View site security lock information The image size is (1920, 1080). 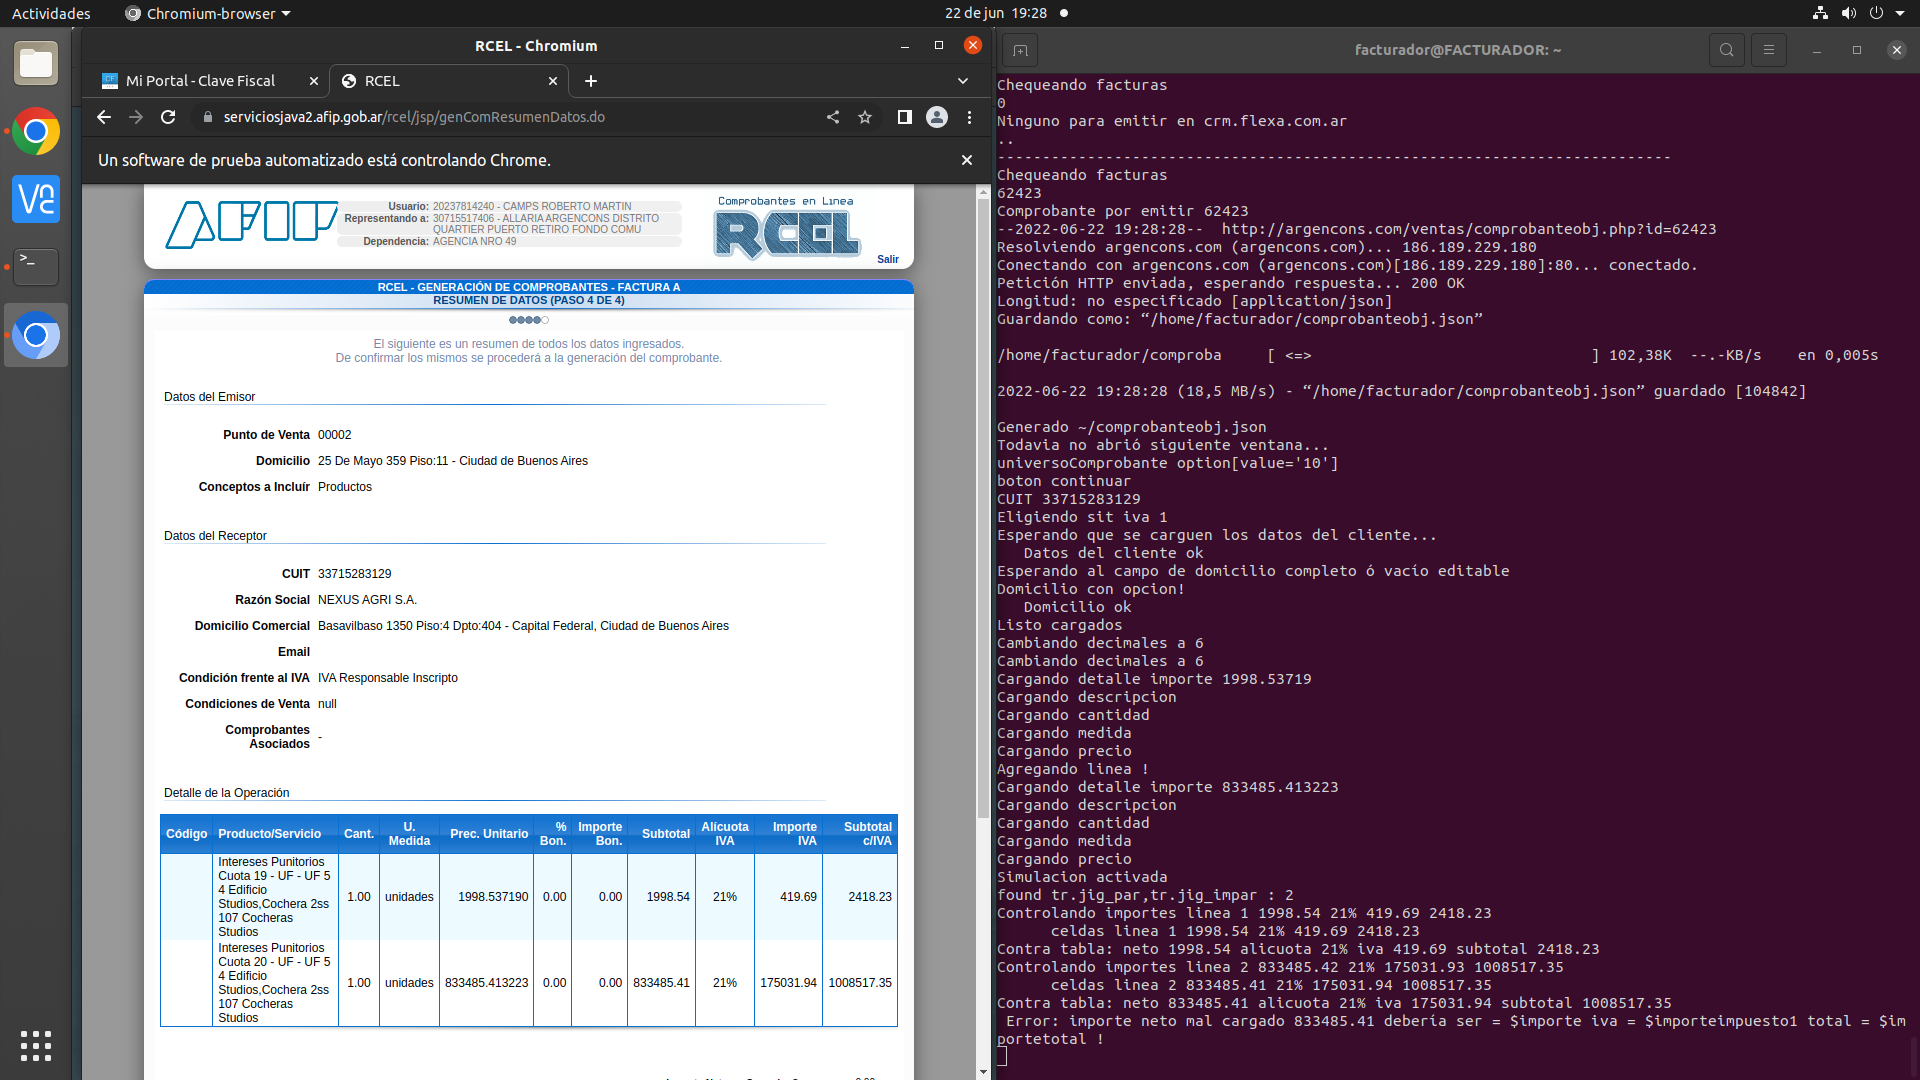tap(207, 117)
